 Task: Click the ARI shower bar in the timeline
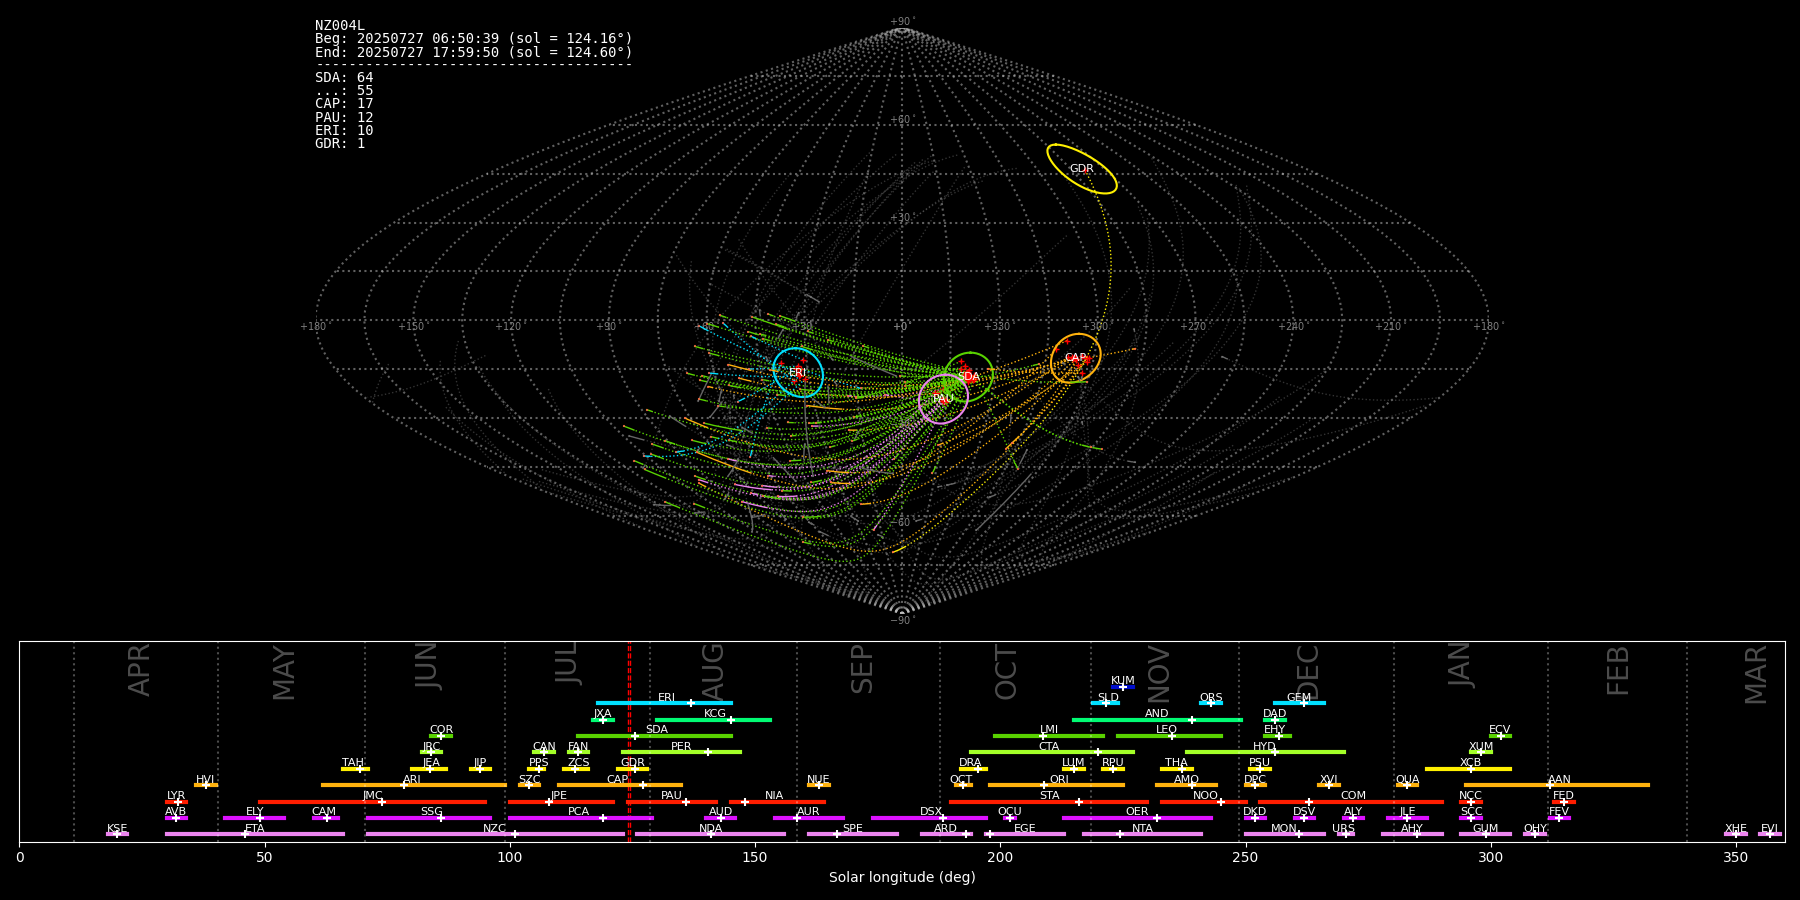coord(413,785)
